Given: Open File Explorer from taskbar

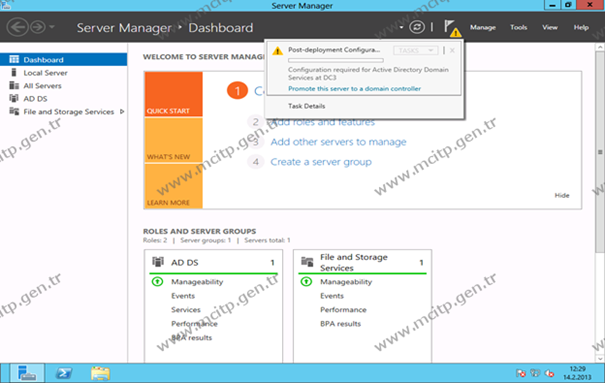Looking at the screenshot, I should (100, 373).
